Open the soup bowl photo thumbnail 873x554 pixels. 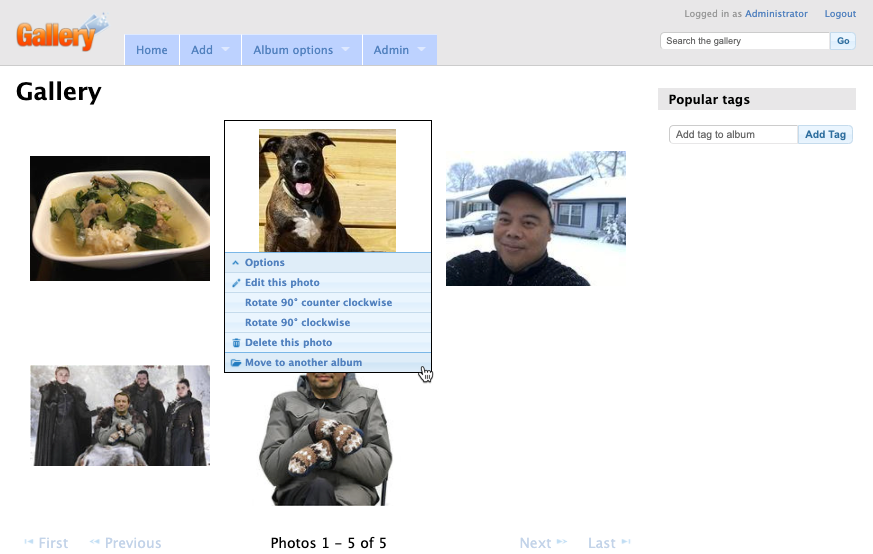pos(120,218)
